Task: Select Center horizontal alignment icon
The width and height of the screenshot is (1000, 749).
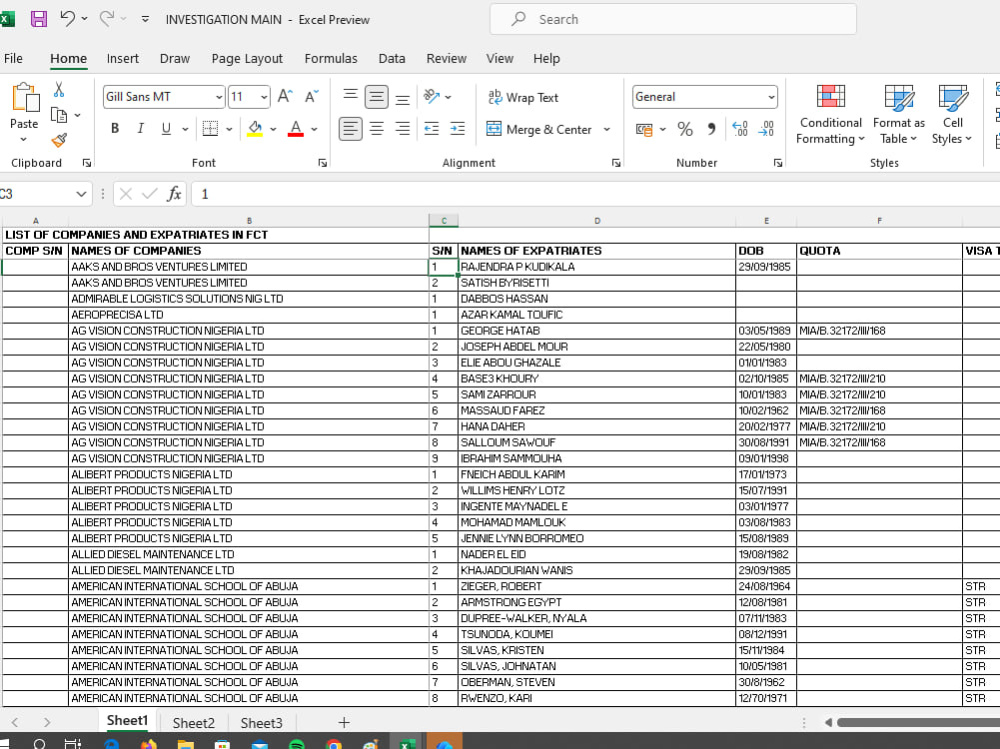Action: (376, 129)
